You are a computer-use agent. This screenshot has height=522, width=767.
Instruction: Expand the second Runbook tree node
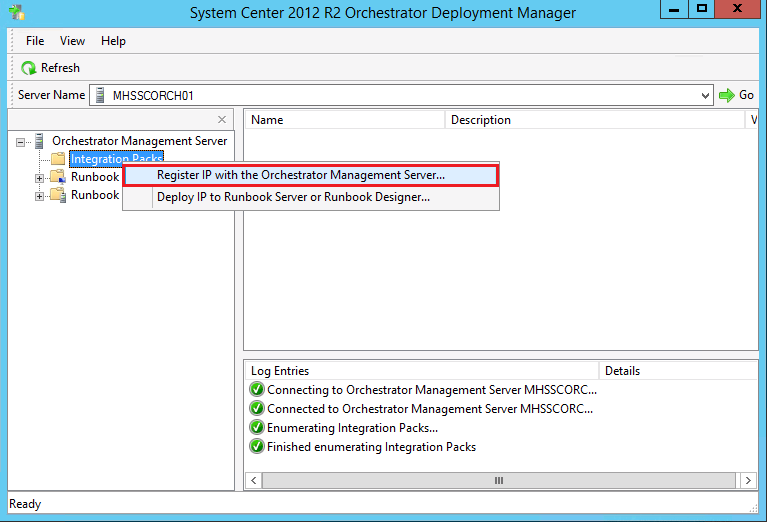40,197
